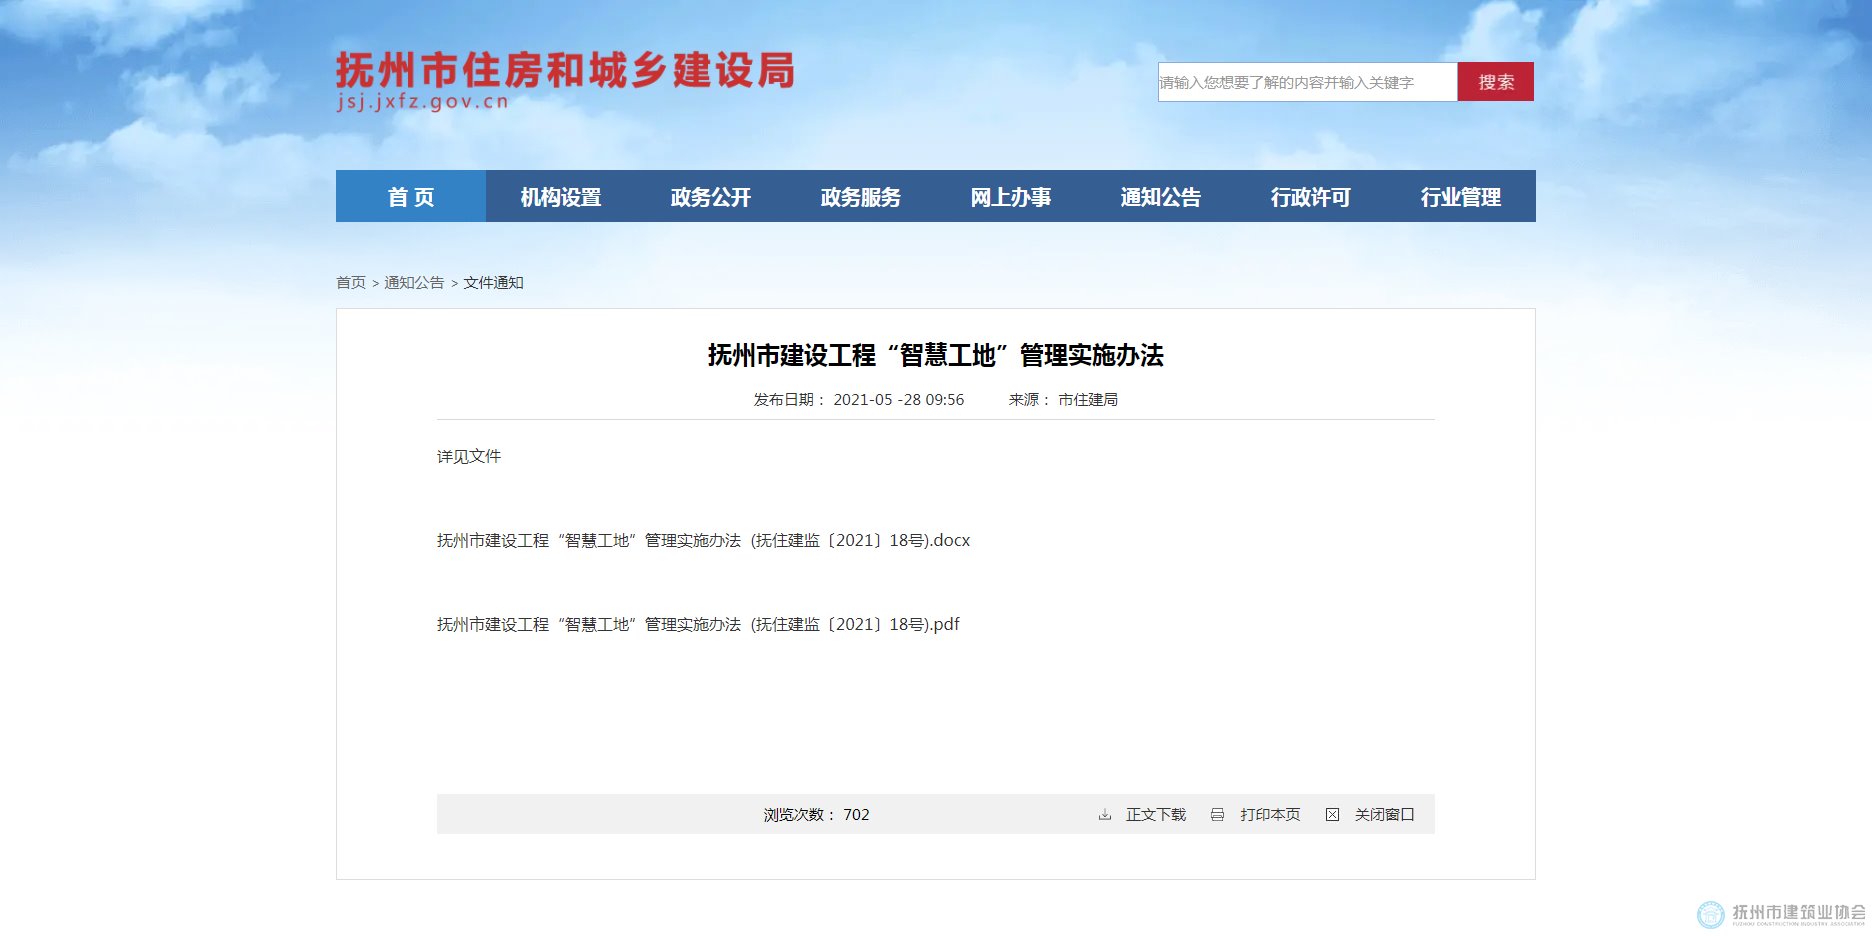Image resolution: width=1872 pixels, height=936 pixels.
Task: Click the download icon beside 正文下载
Action: [x=1105, y=815]
